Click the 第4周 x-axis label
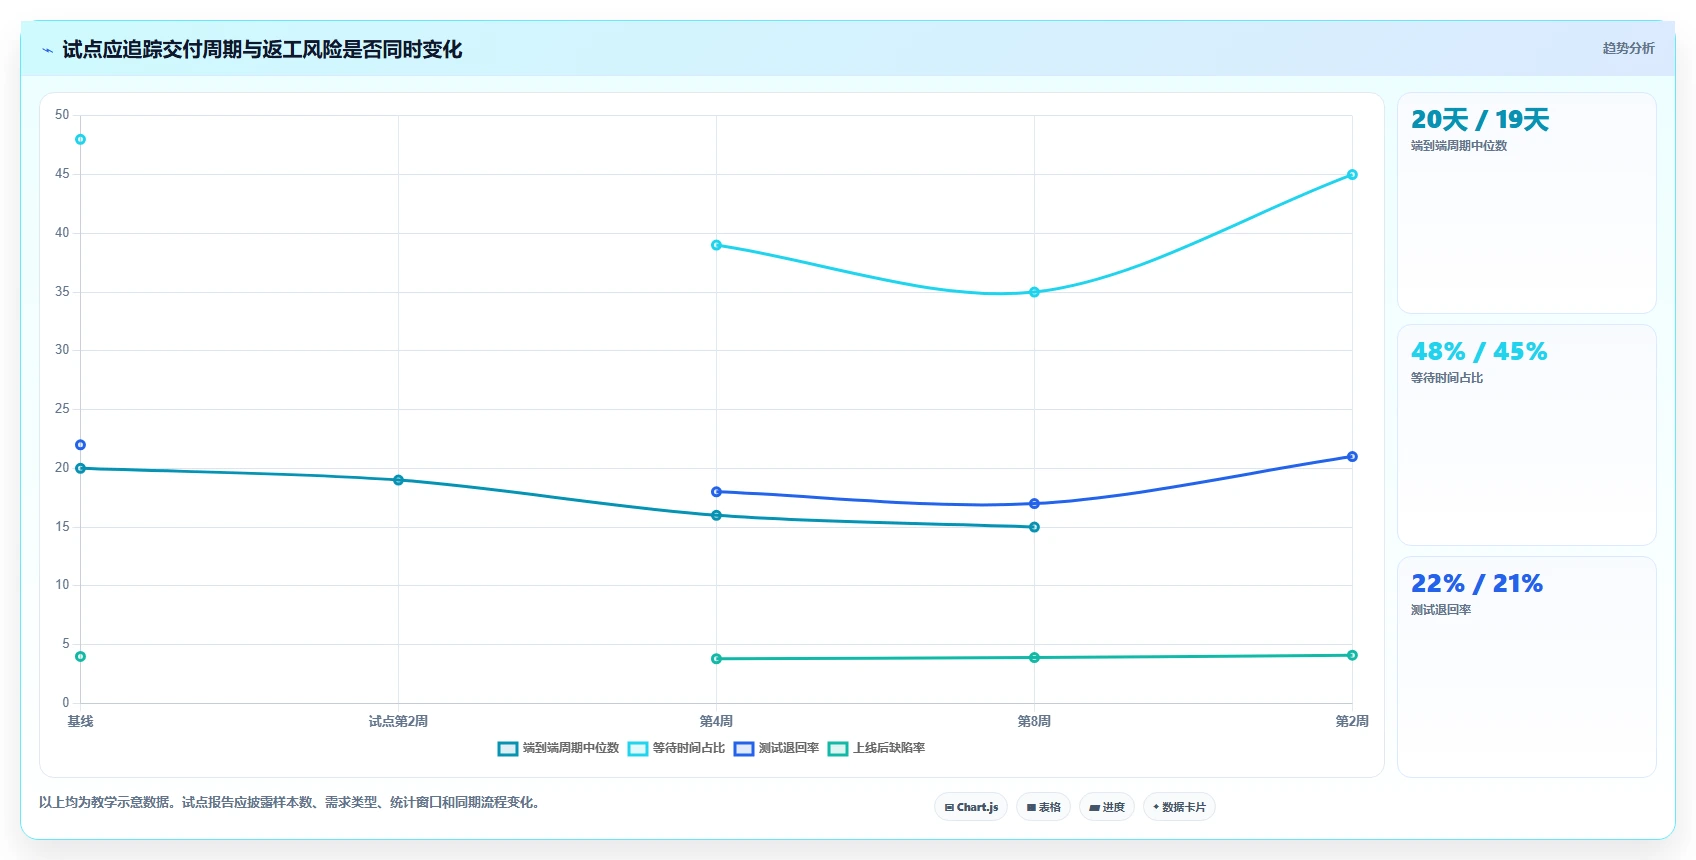The width and height of the screenshot is (1696, 860). 716,721
